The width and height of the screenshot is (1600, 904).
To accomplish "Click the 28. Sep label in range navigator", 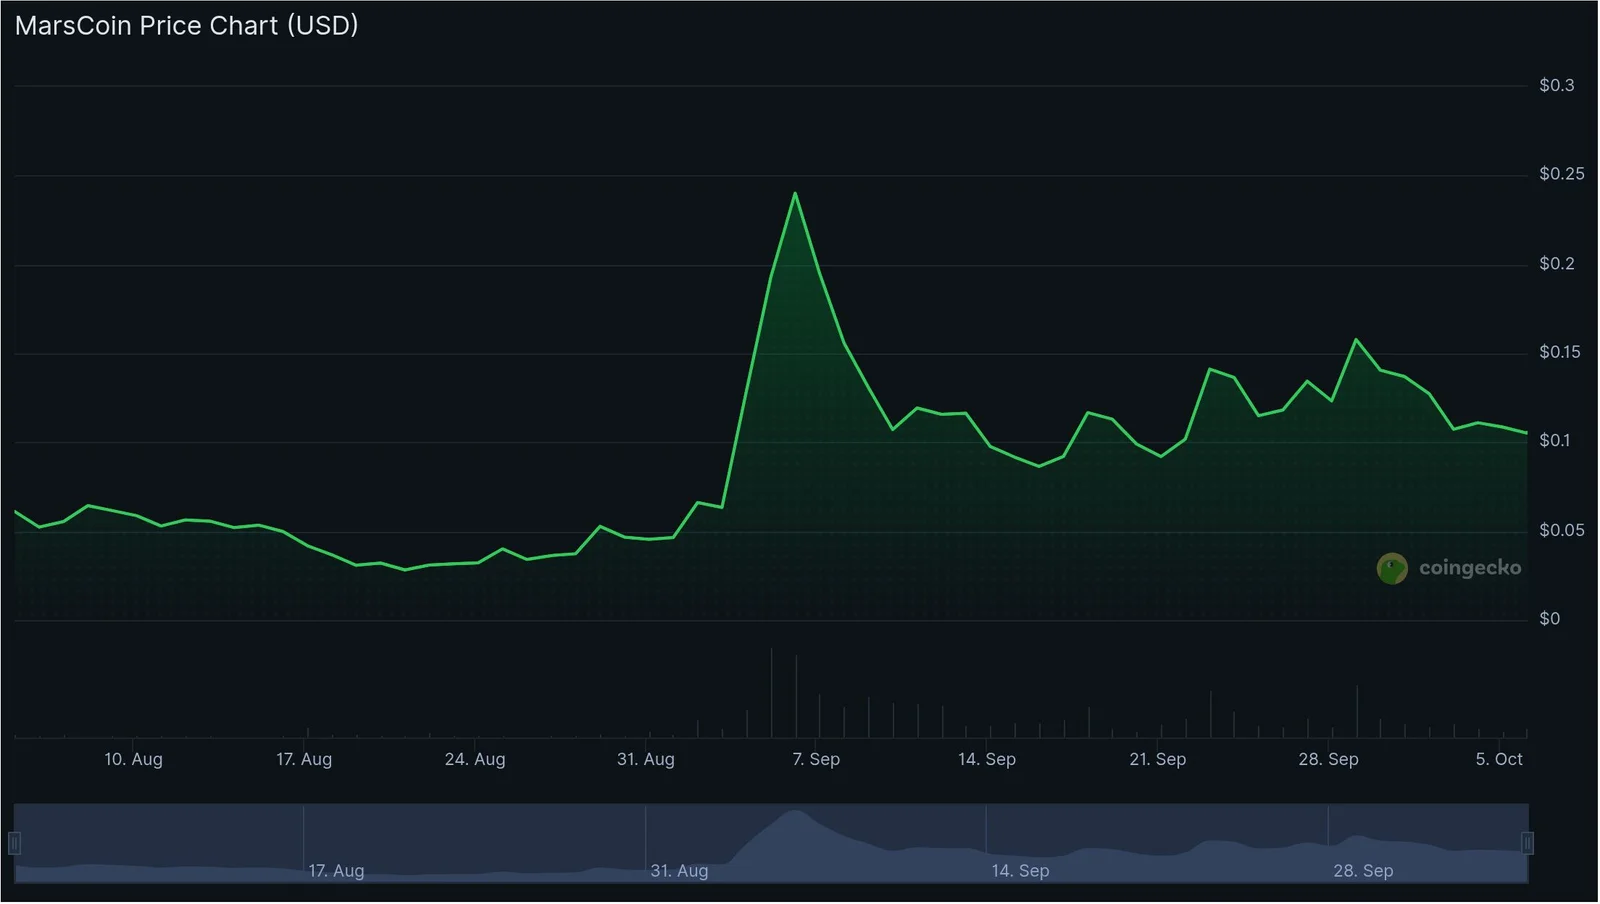I will pos(1364,871).
